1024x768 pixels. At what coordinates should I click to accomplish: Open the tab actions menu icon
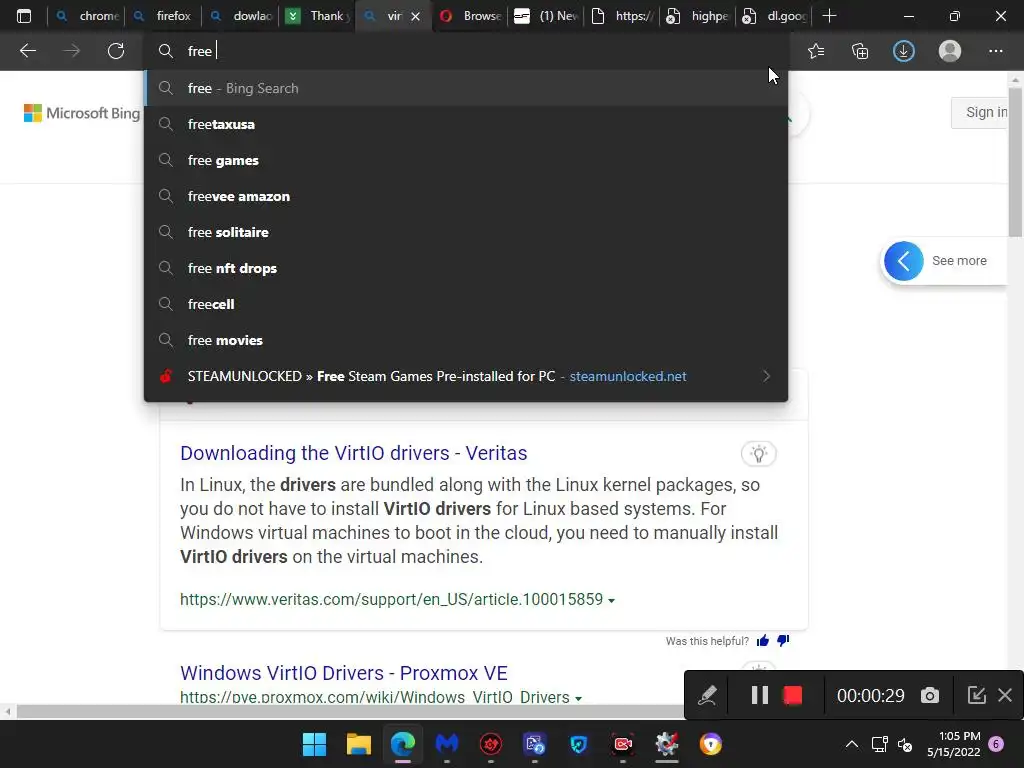[x=24, y=16]
